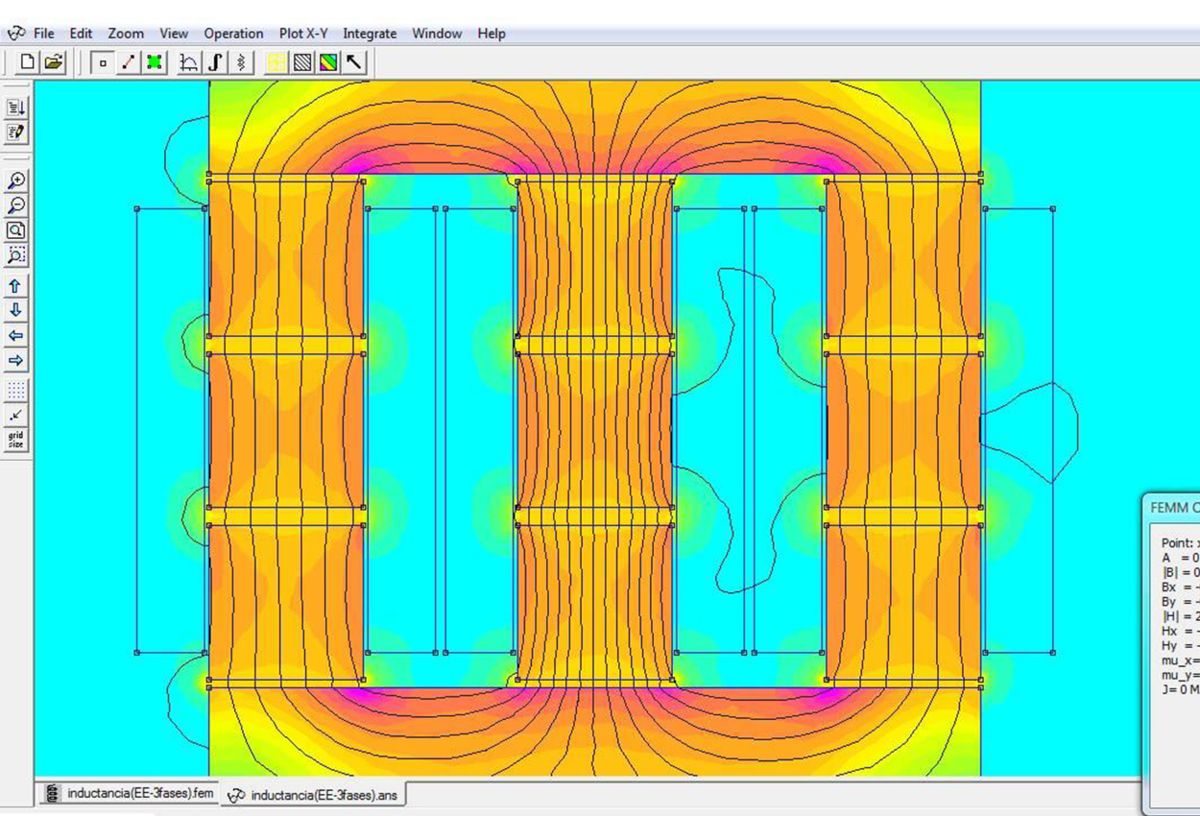Open a file with the folder icon
Viewport: 1200px width, 816px height.
(53, 63)
